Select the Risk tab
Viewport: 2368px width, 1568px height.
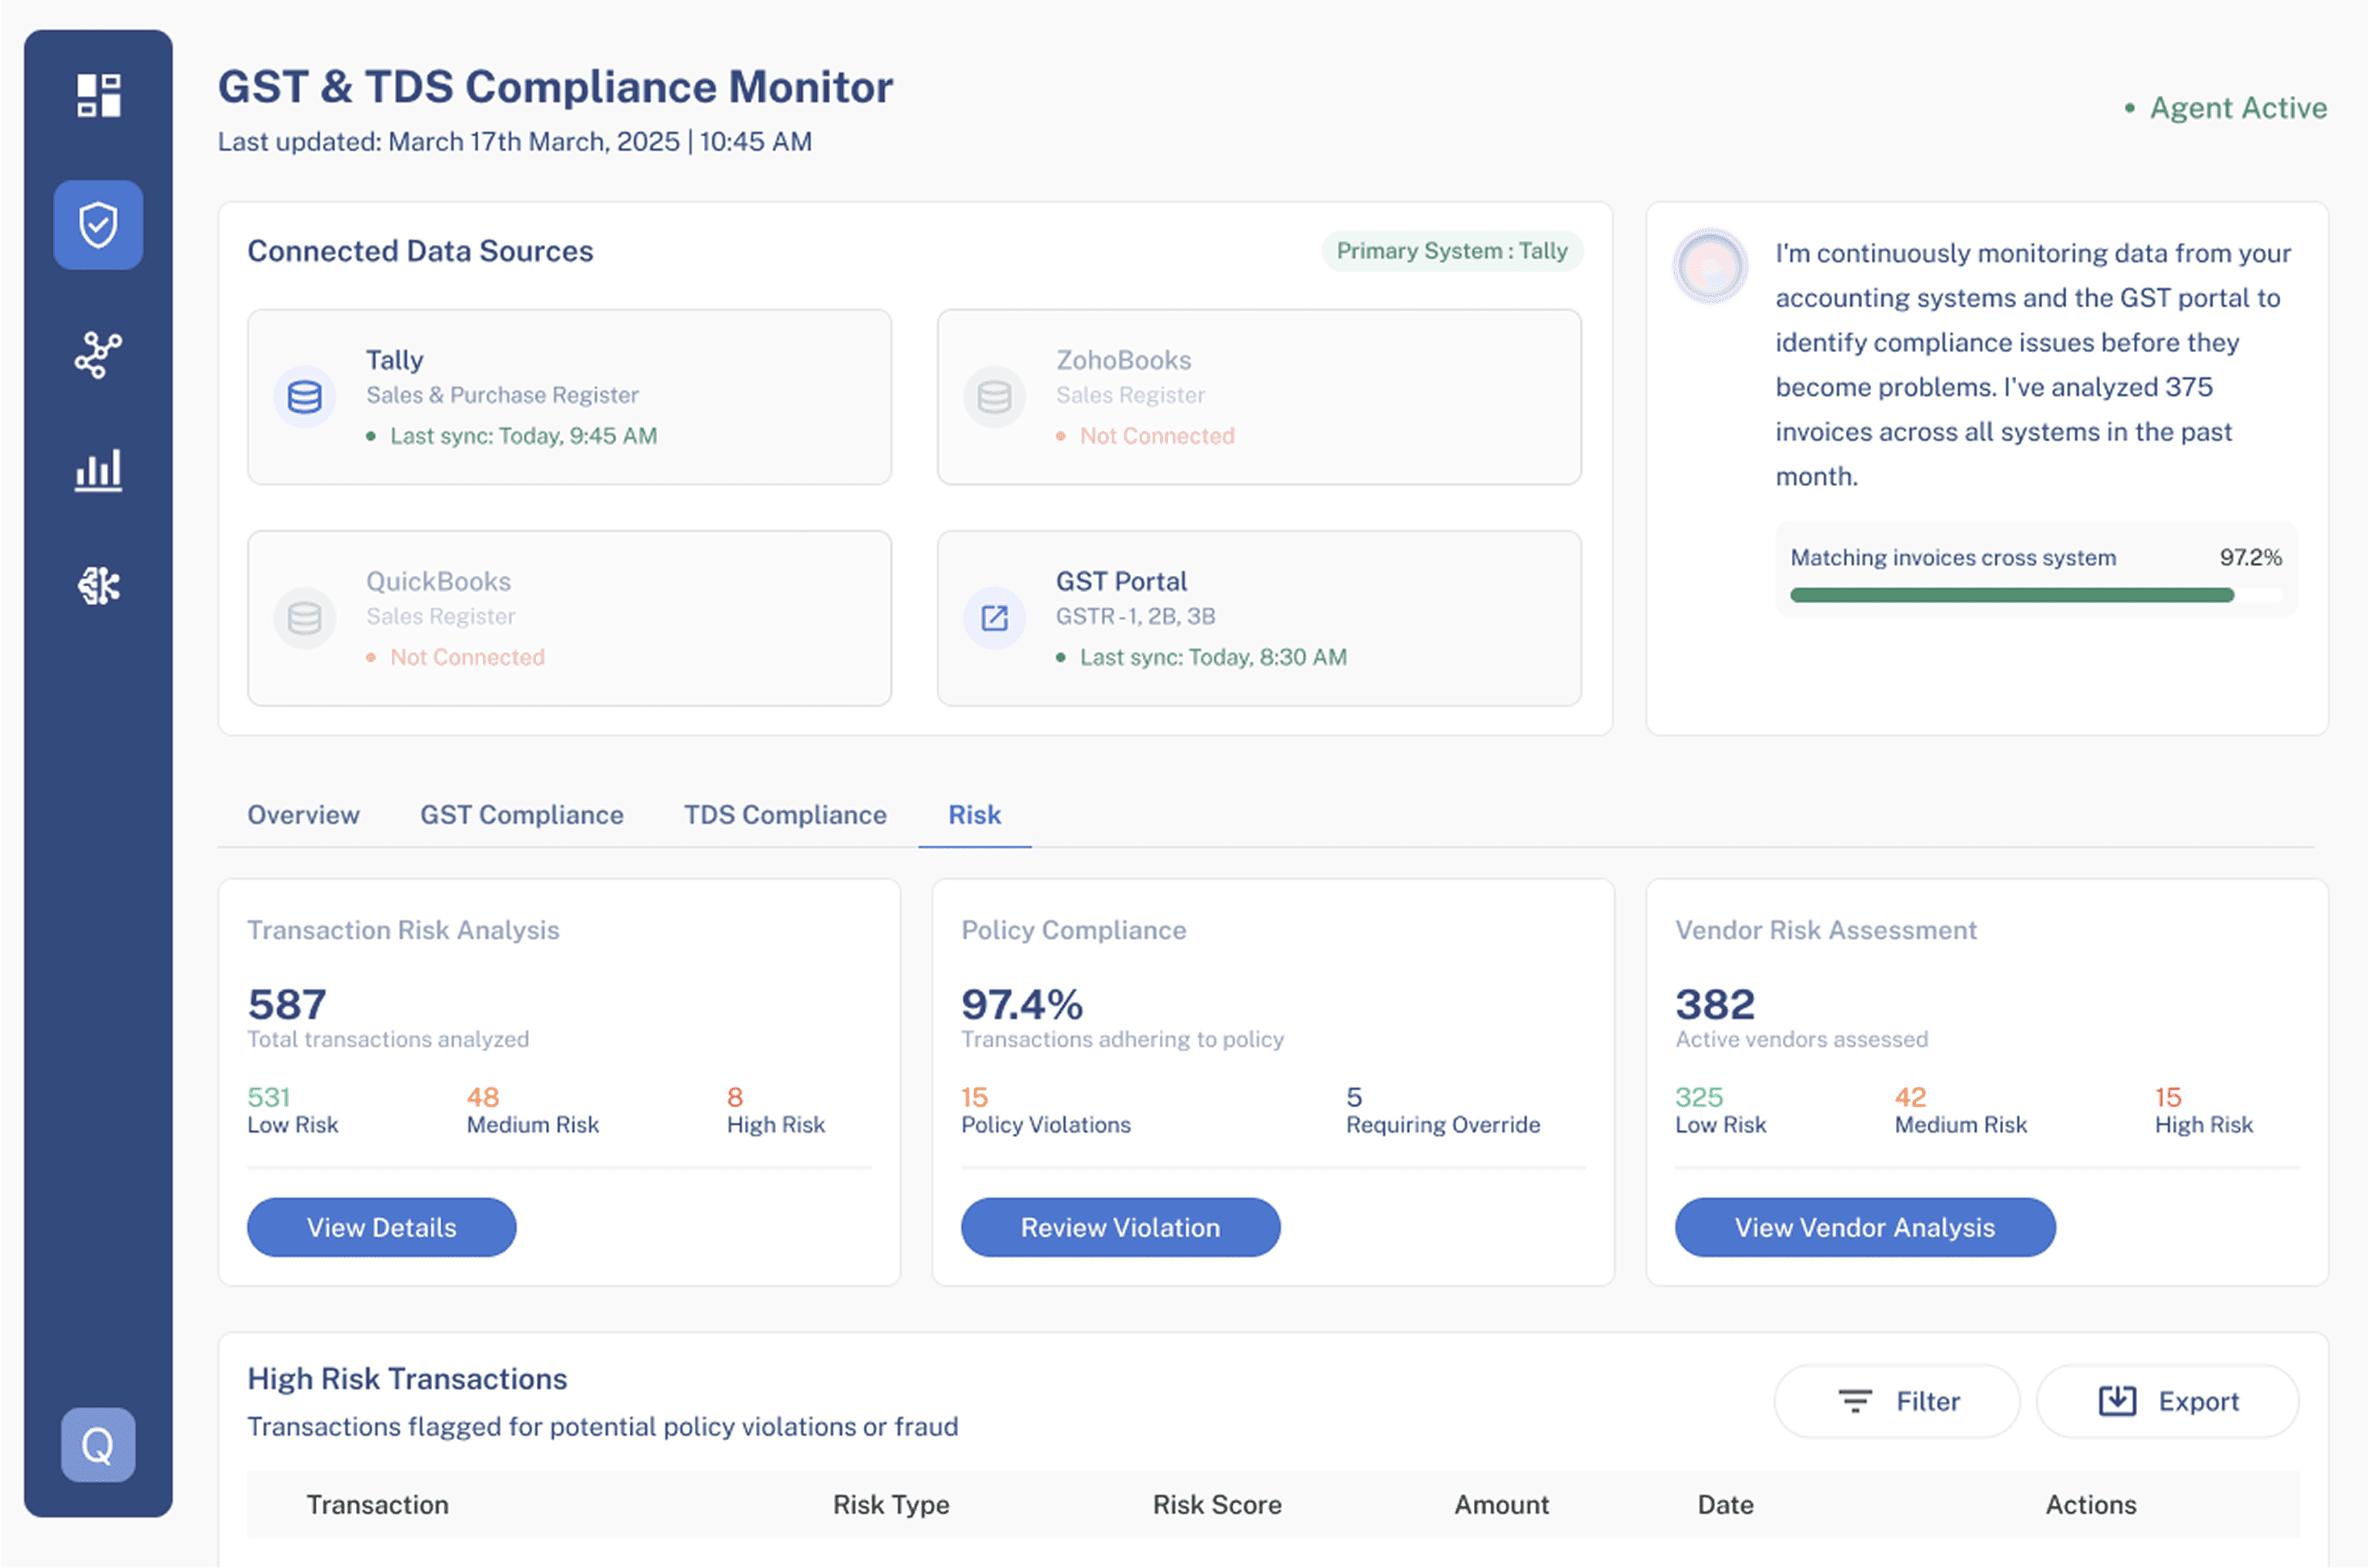point(974,815)
